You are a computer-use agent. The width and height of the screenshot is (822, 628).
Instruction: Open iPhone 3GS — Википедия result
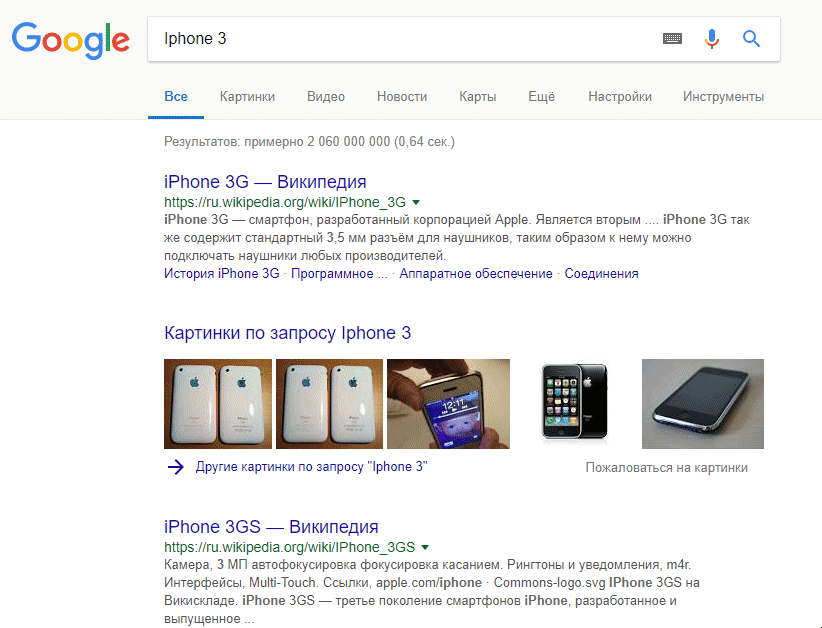click(271, 527)
